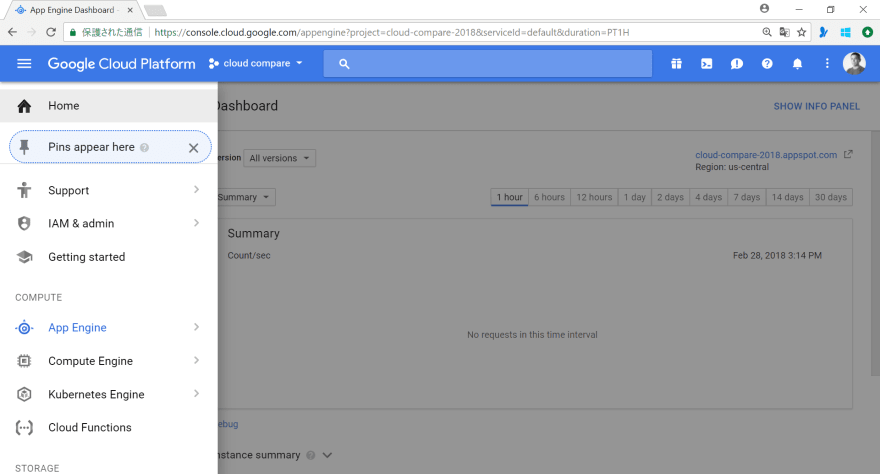Open the Help question mark icon
Viewport: 880px width, 474px height.
(767, 63)
